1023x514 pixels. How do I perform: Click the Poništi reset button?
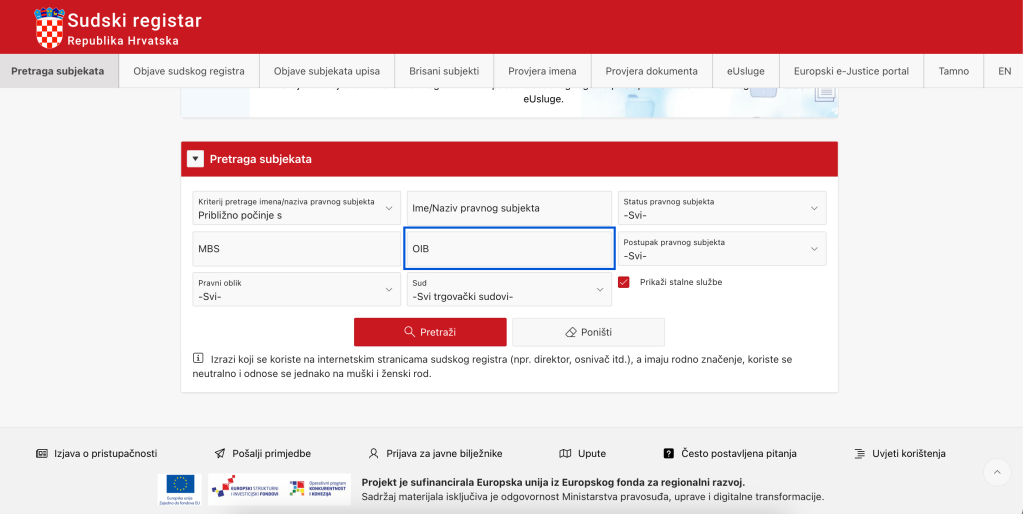588,332
